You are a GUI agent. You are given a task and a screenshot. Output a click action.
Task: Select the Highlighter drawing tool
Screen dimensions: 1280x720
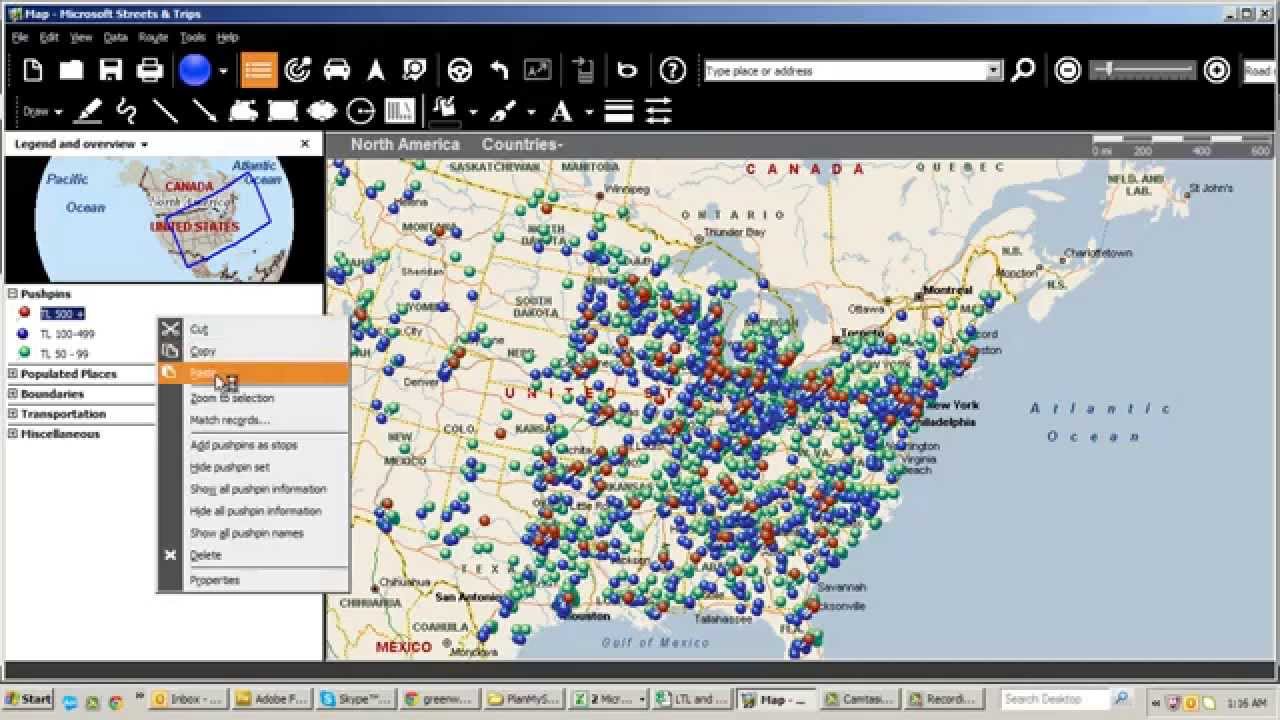(88, 111)
